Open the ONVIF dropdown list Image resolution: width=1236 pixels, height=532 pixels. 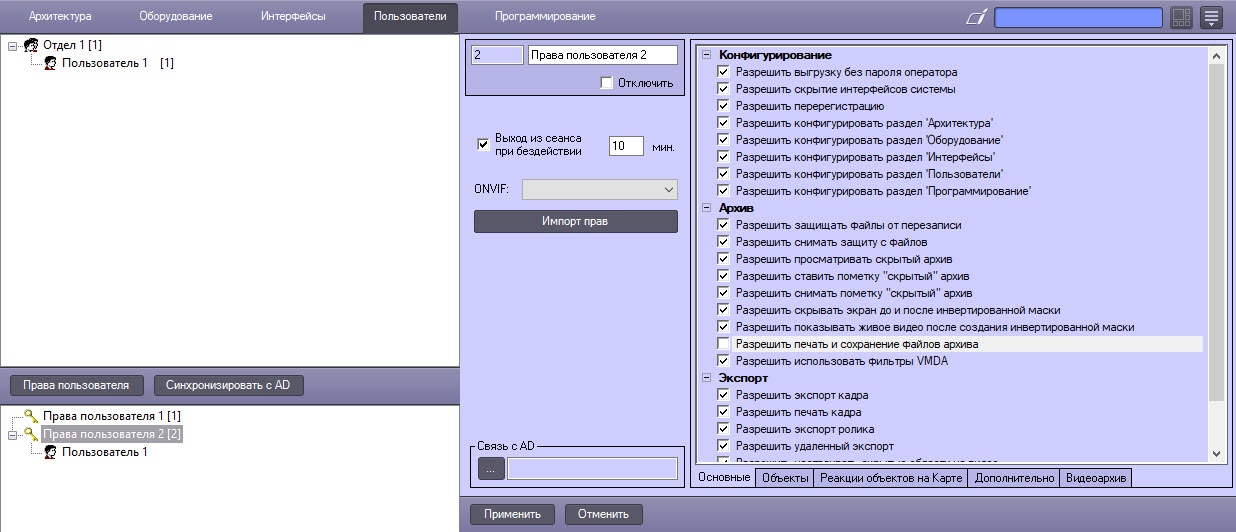(x=599, y=189)
